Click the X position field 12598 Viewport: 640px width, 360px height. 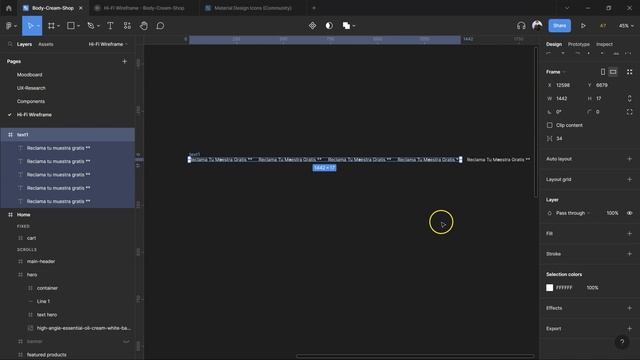click(x=563, y=85)
